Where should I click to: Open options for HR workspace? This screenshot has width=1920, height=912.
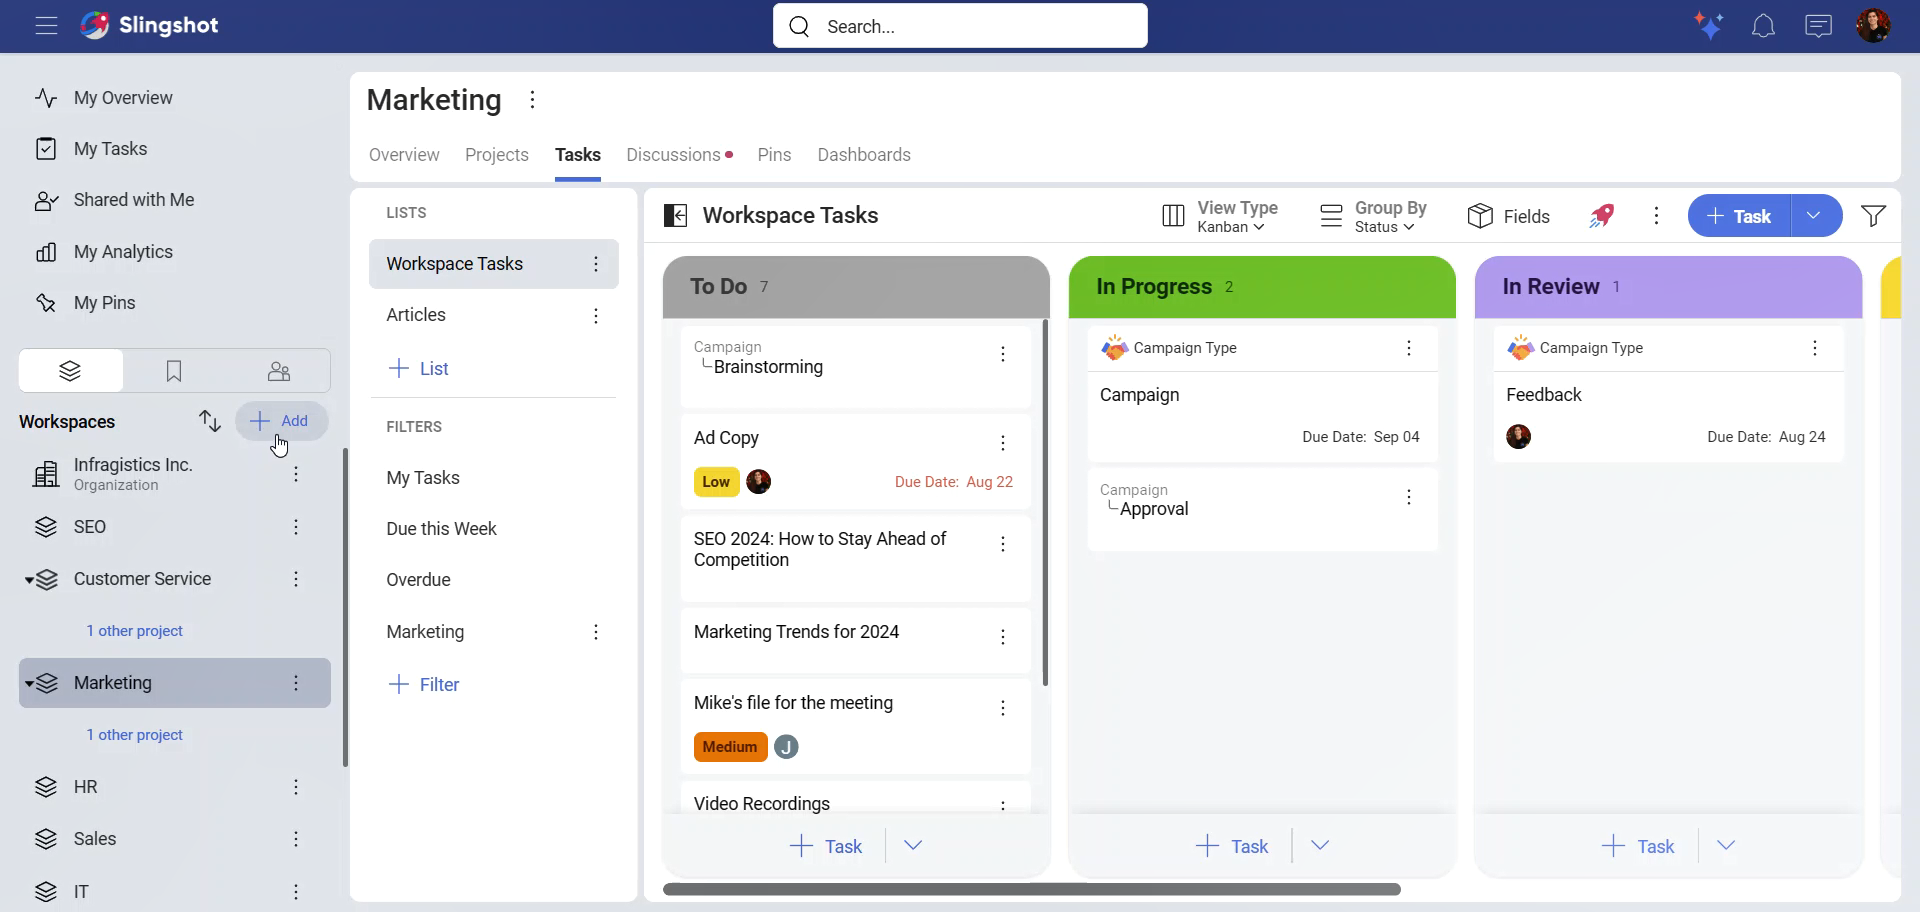(x=296, y=787)
